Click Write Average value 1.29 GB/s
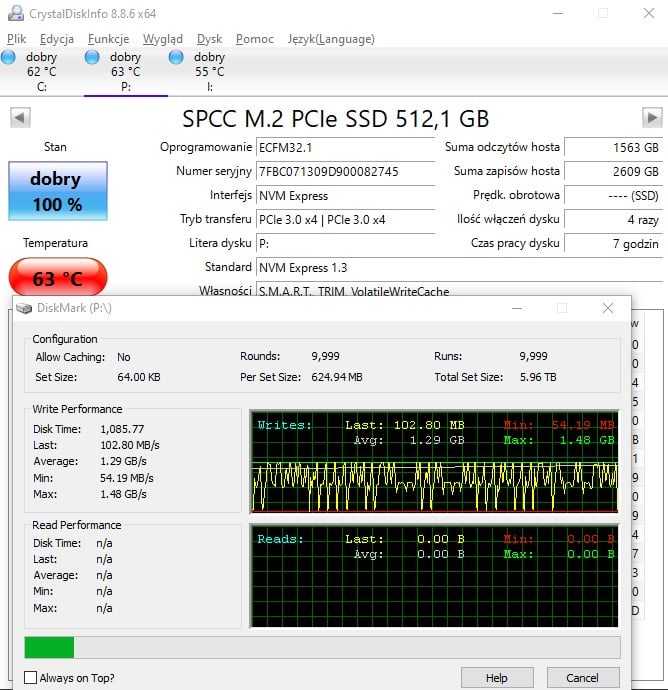The height and width of the screenshot is (690, 668). click(123, 461)
